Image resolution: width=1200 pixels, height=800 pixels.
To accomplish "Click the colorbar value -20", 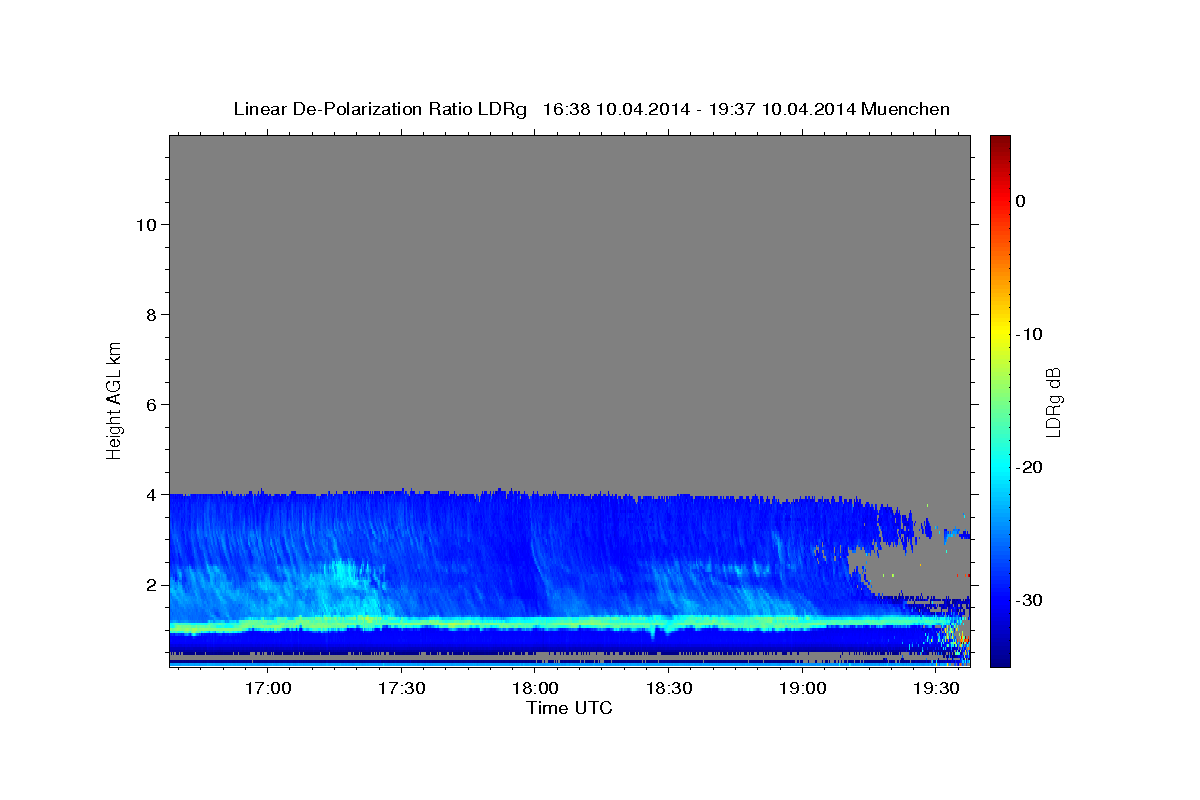I will point(1030,467).
